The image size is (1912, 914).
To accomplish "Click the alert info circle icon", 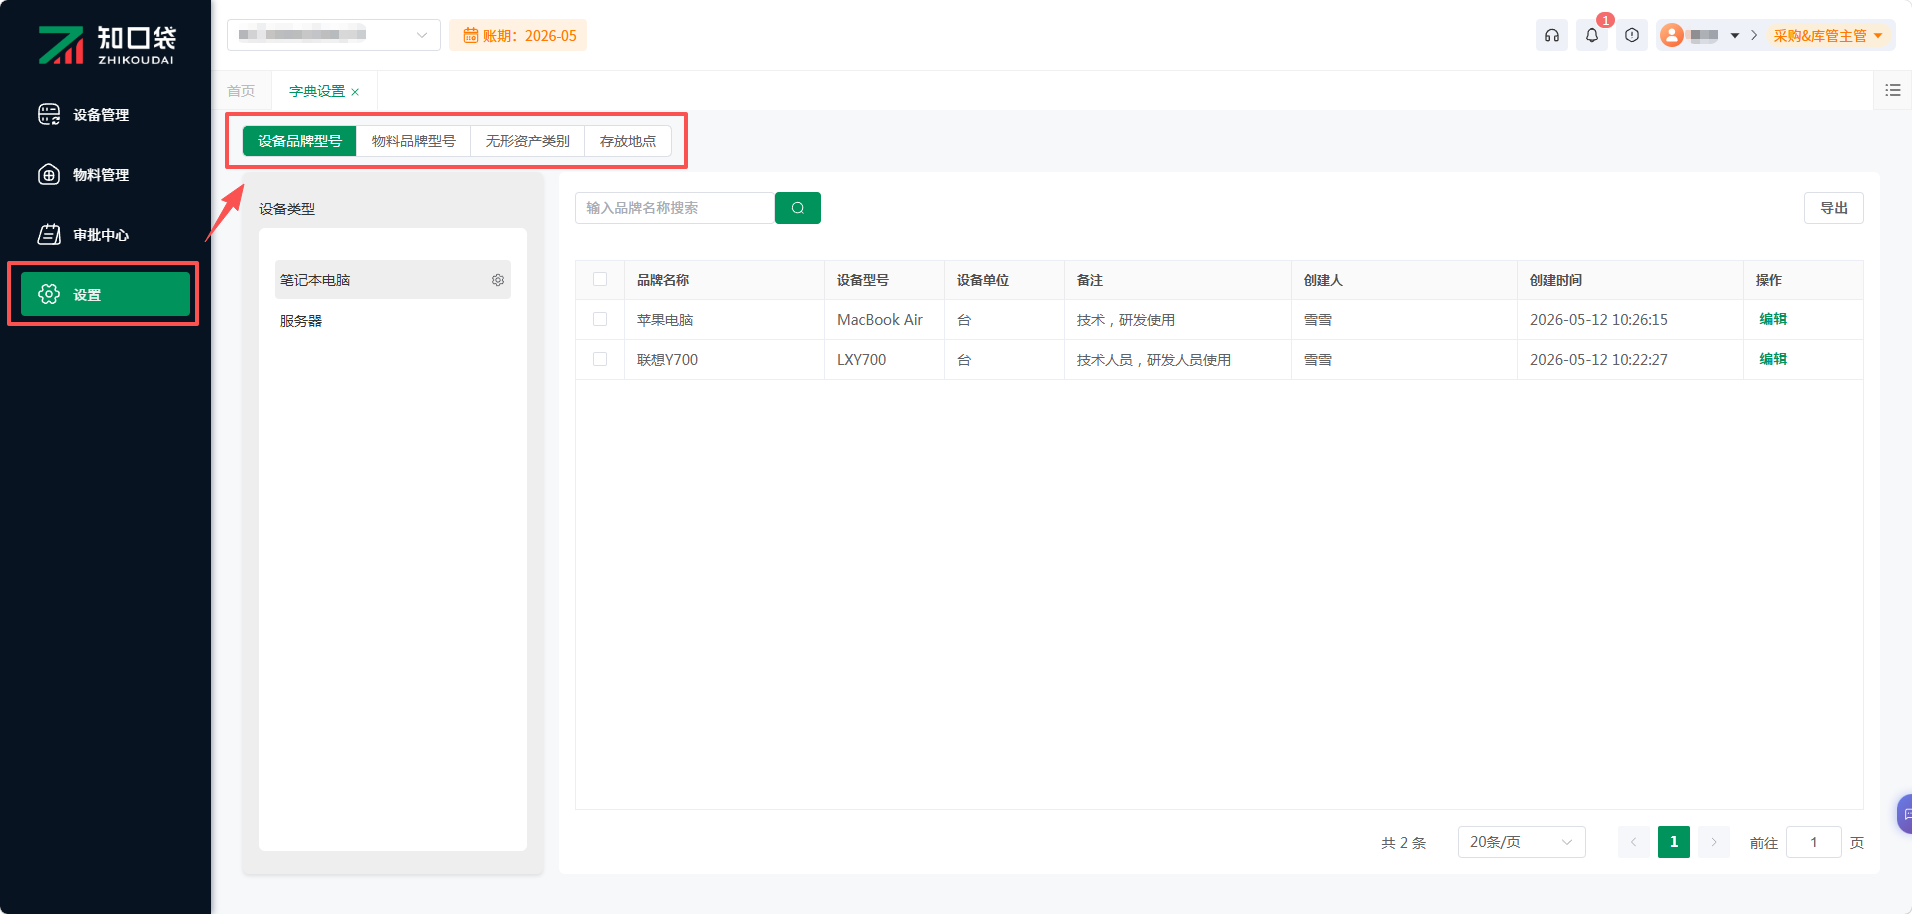I will (1632, 35).
